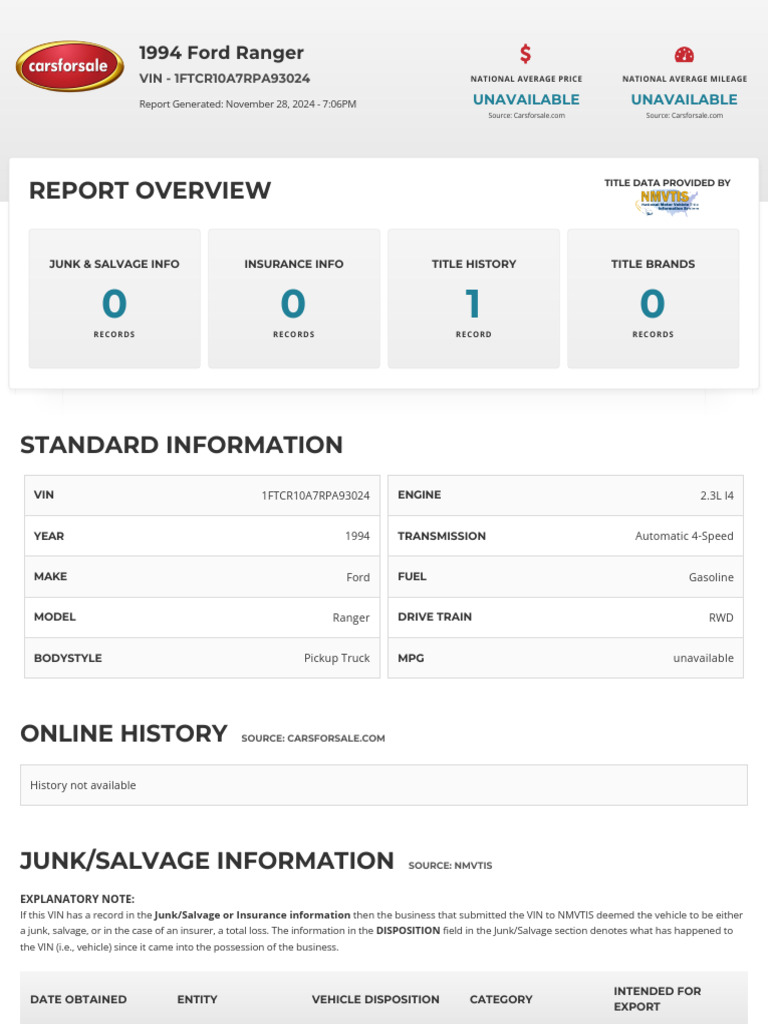The width and height of the screenshot is (768, 1024).
Task: Click the Report Generated date line
Action: click(x=248, y=104)
